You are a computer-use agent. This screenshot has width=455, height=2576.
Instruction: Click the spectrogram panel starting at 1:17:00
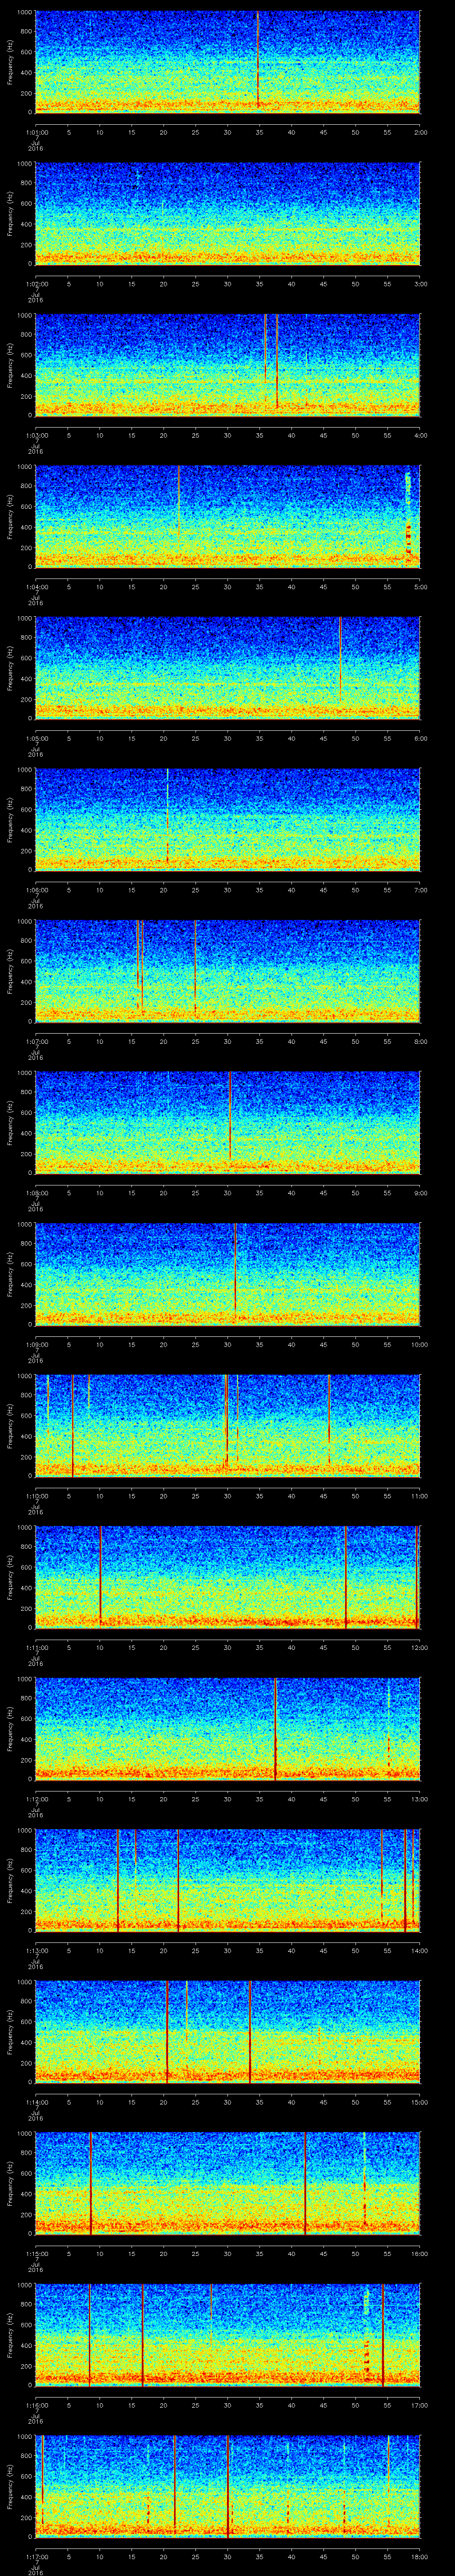click(x=227, y=2486)
